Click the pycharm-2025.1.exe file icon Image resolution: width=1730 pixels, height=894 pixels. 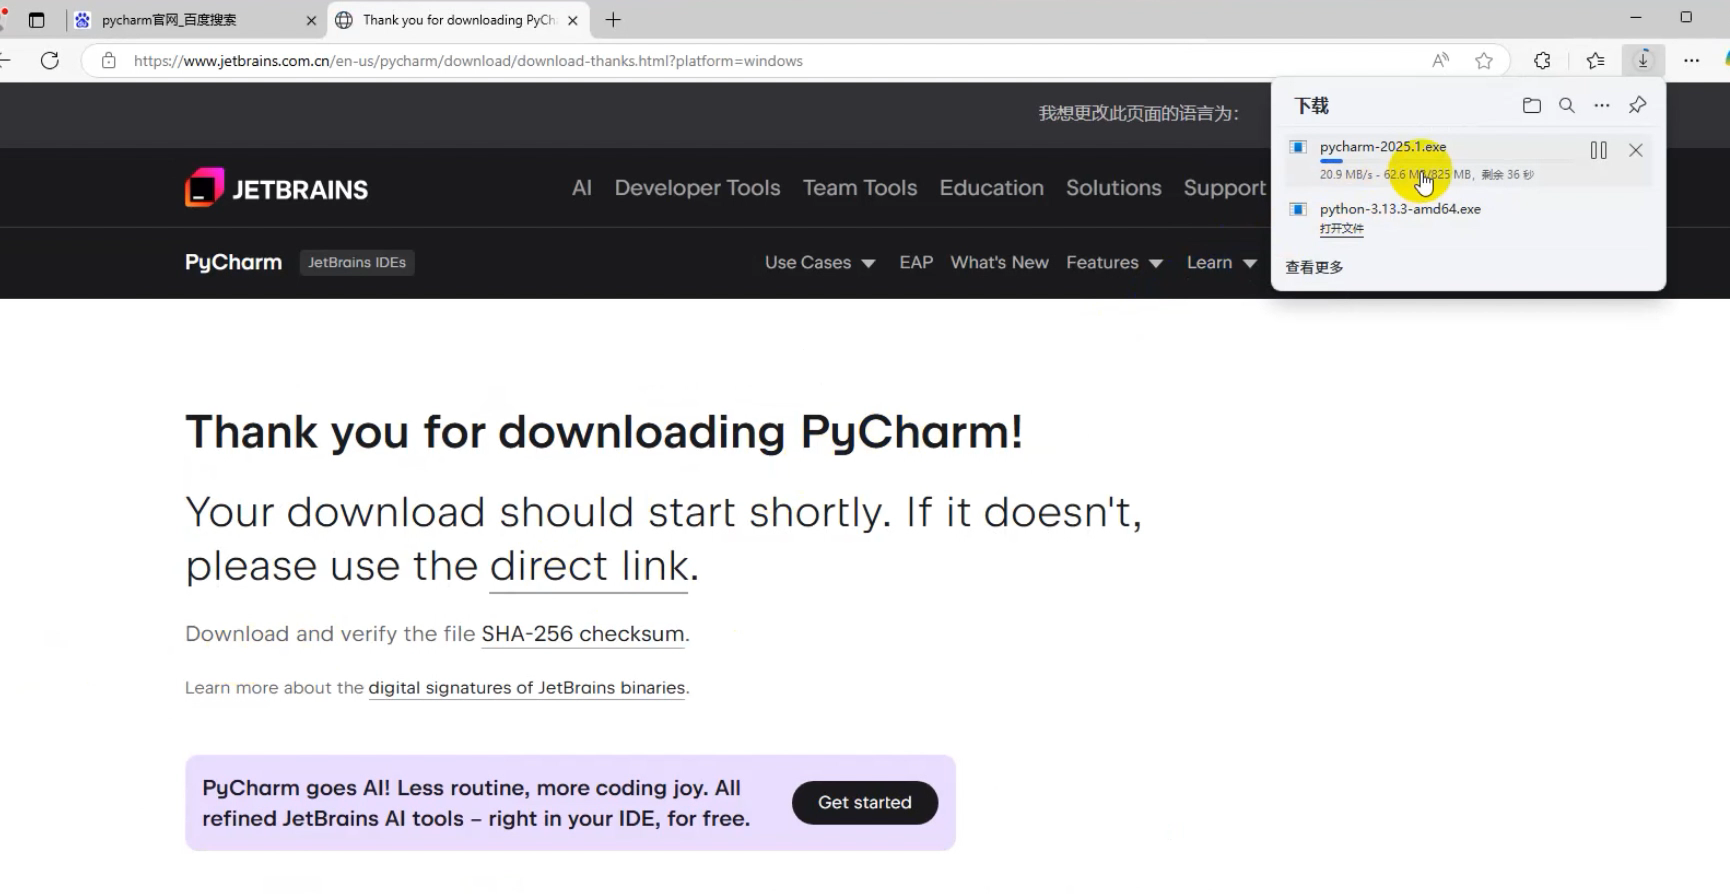coord(1298,147)
